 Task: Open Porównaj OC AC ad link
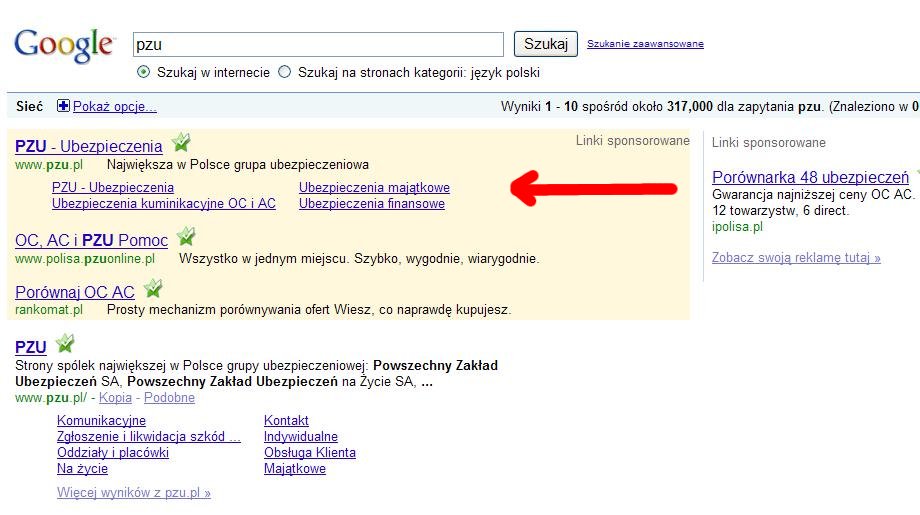point(75,292)
